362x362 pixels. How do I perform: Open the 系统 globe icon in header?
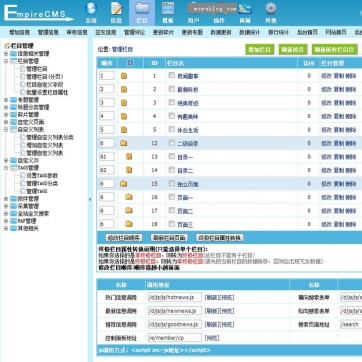(91, 9)
